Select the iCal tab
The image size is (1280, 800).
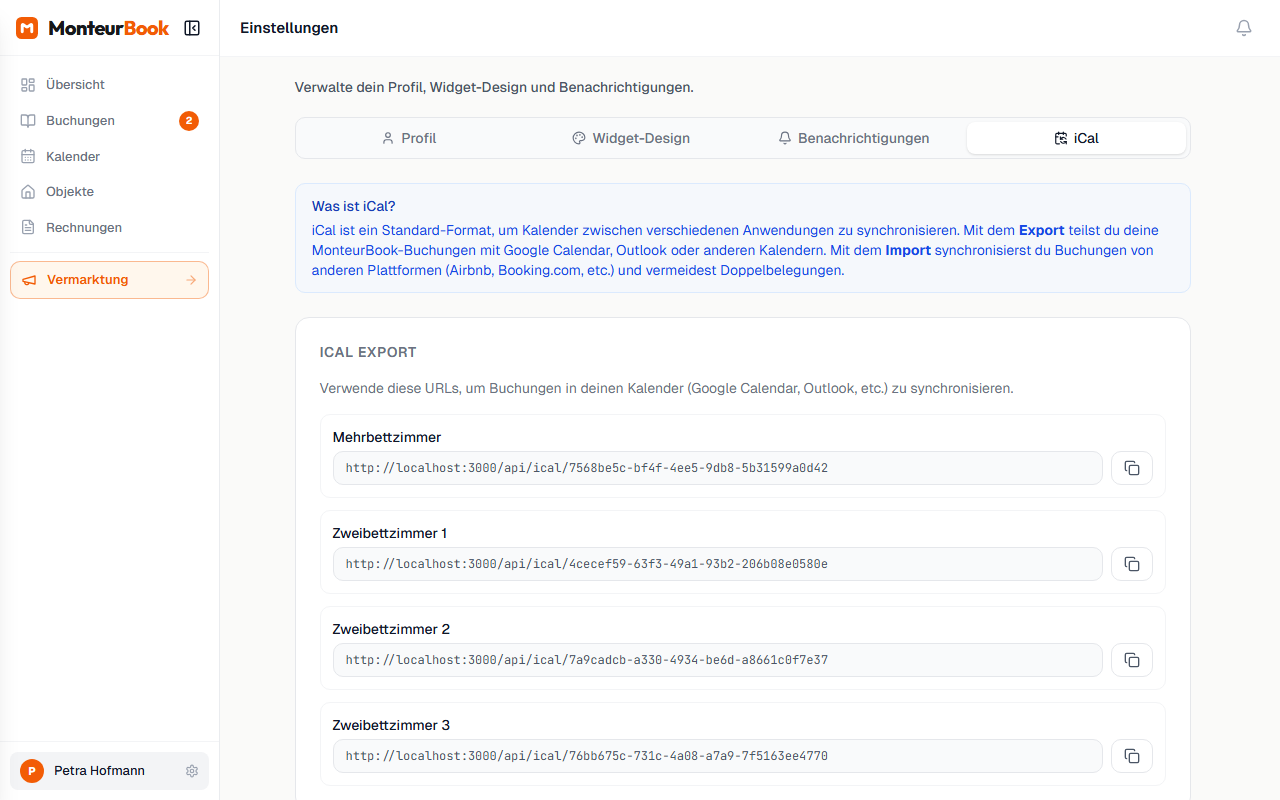1076,138
